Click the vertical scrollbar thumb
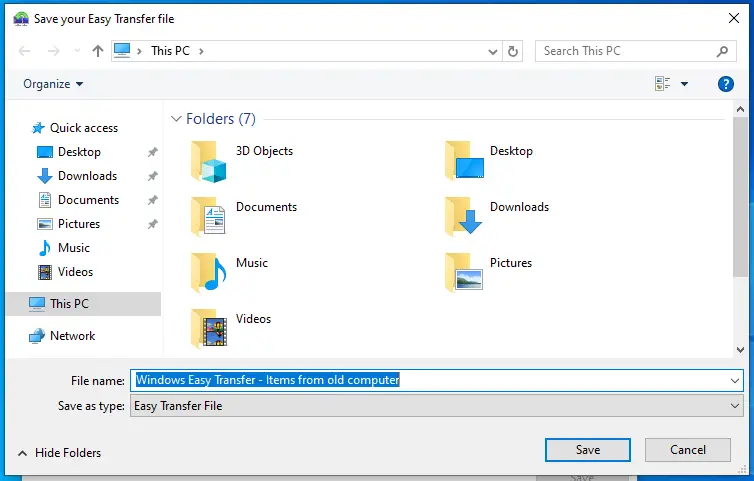The width and height of the screenshot is (754, 481). [x=740, y=197]
